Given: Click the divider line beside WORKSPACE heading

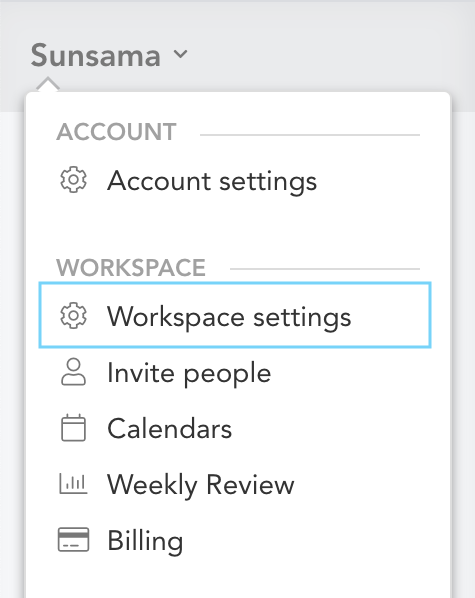Looking at the screenshot, I should click(x=325, y=269).
